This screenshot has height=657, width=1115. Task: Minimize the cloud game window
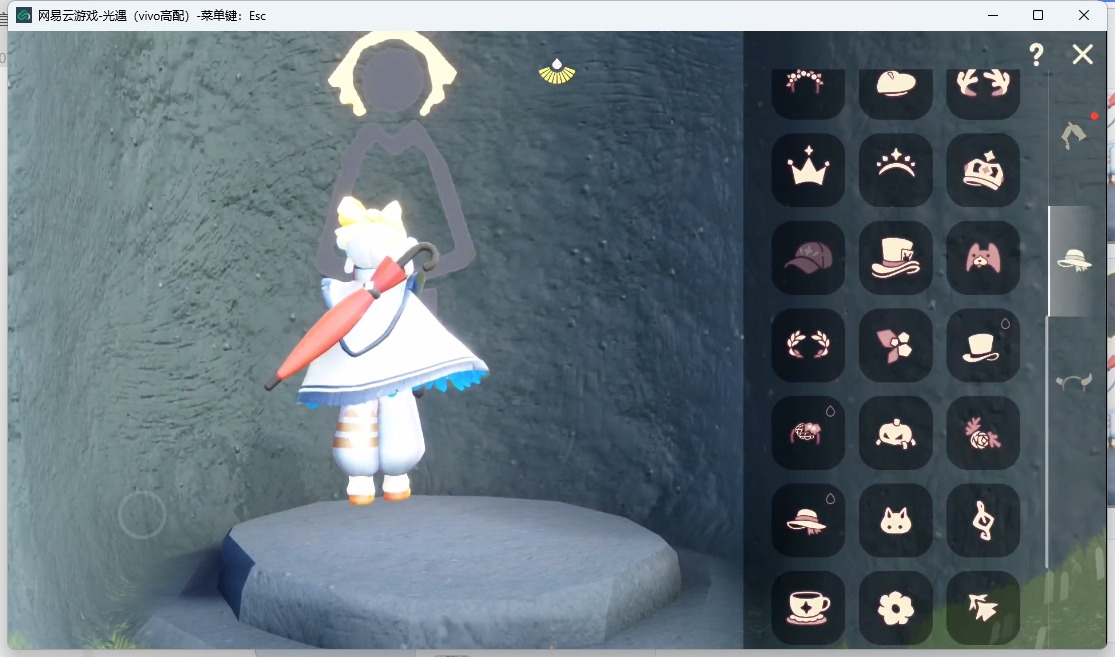coord(993,15)
